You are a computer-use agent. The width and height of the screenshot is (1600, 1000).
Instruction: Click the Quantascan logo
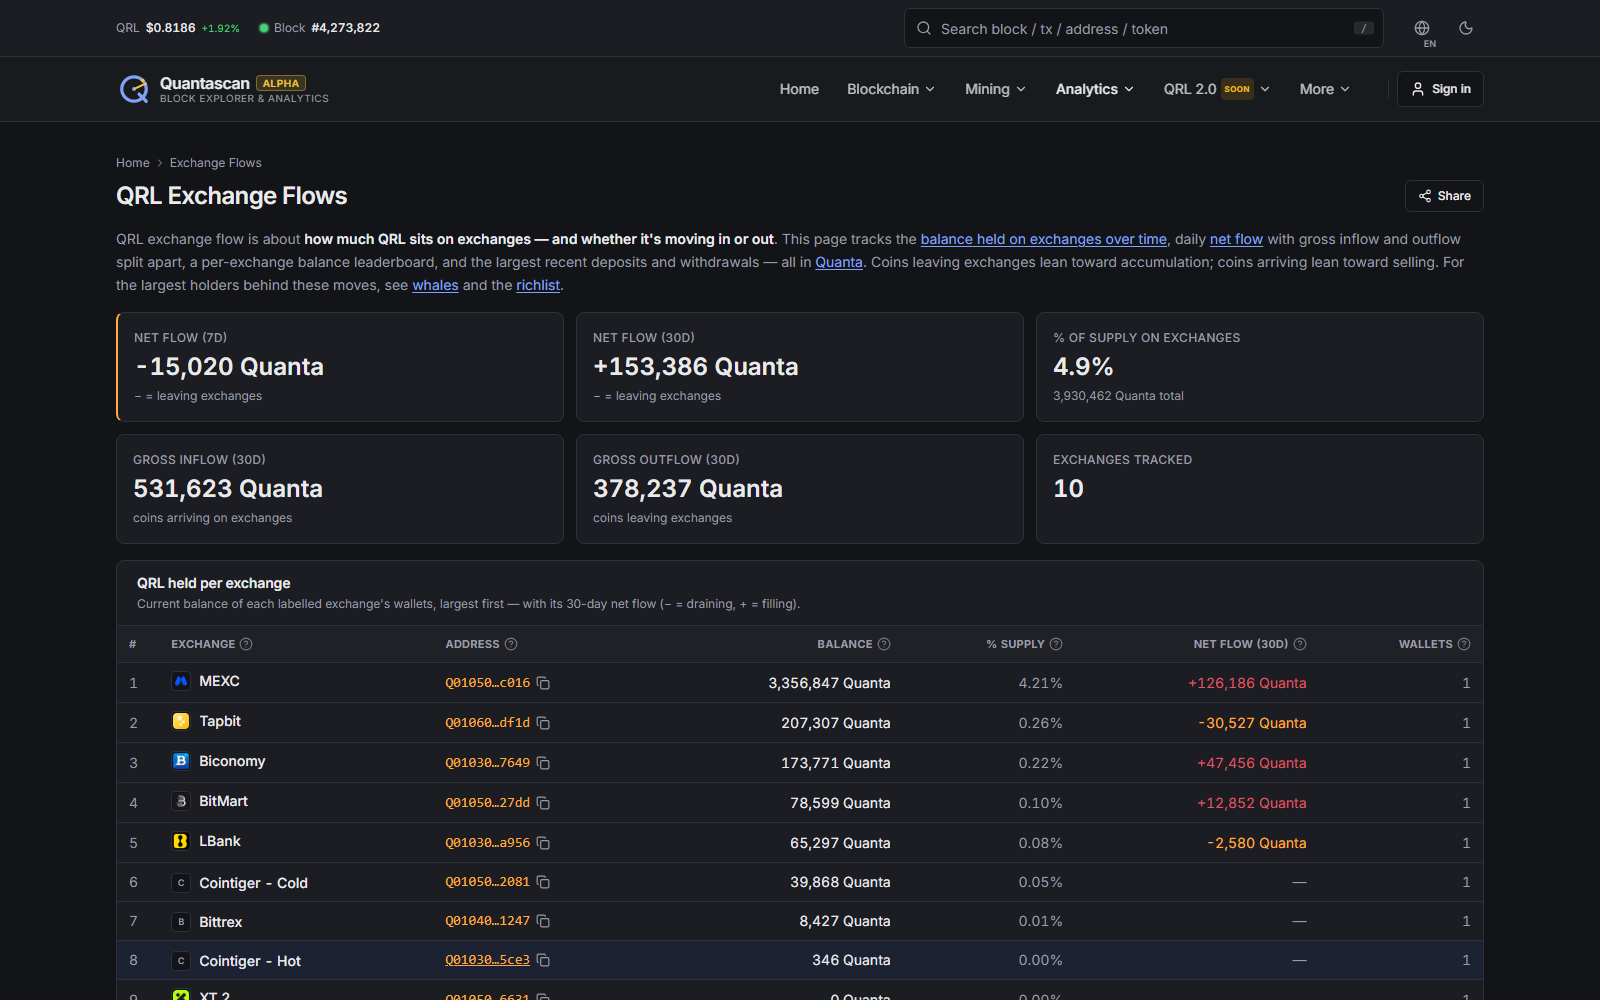point(224,89)
